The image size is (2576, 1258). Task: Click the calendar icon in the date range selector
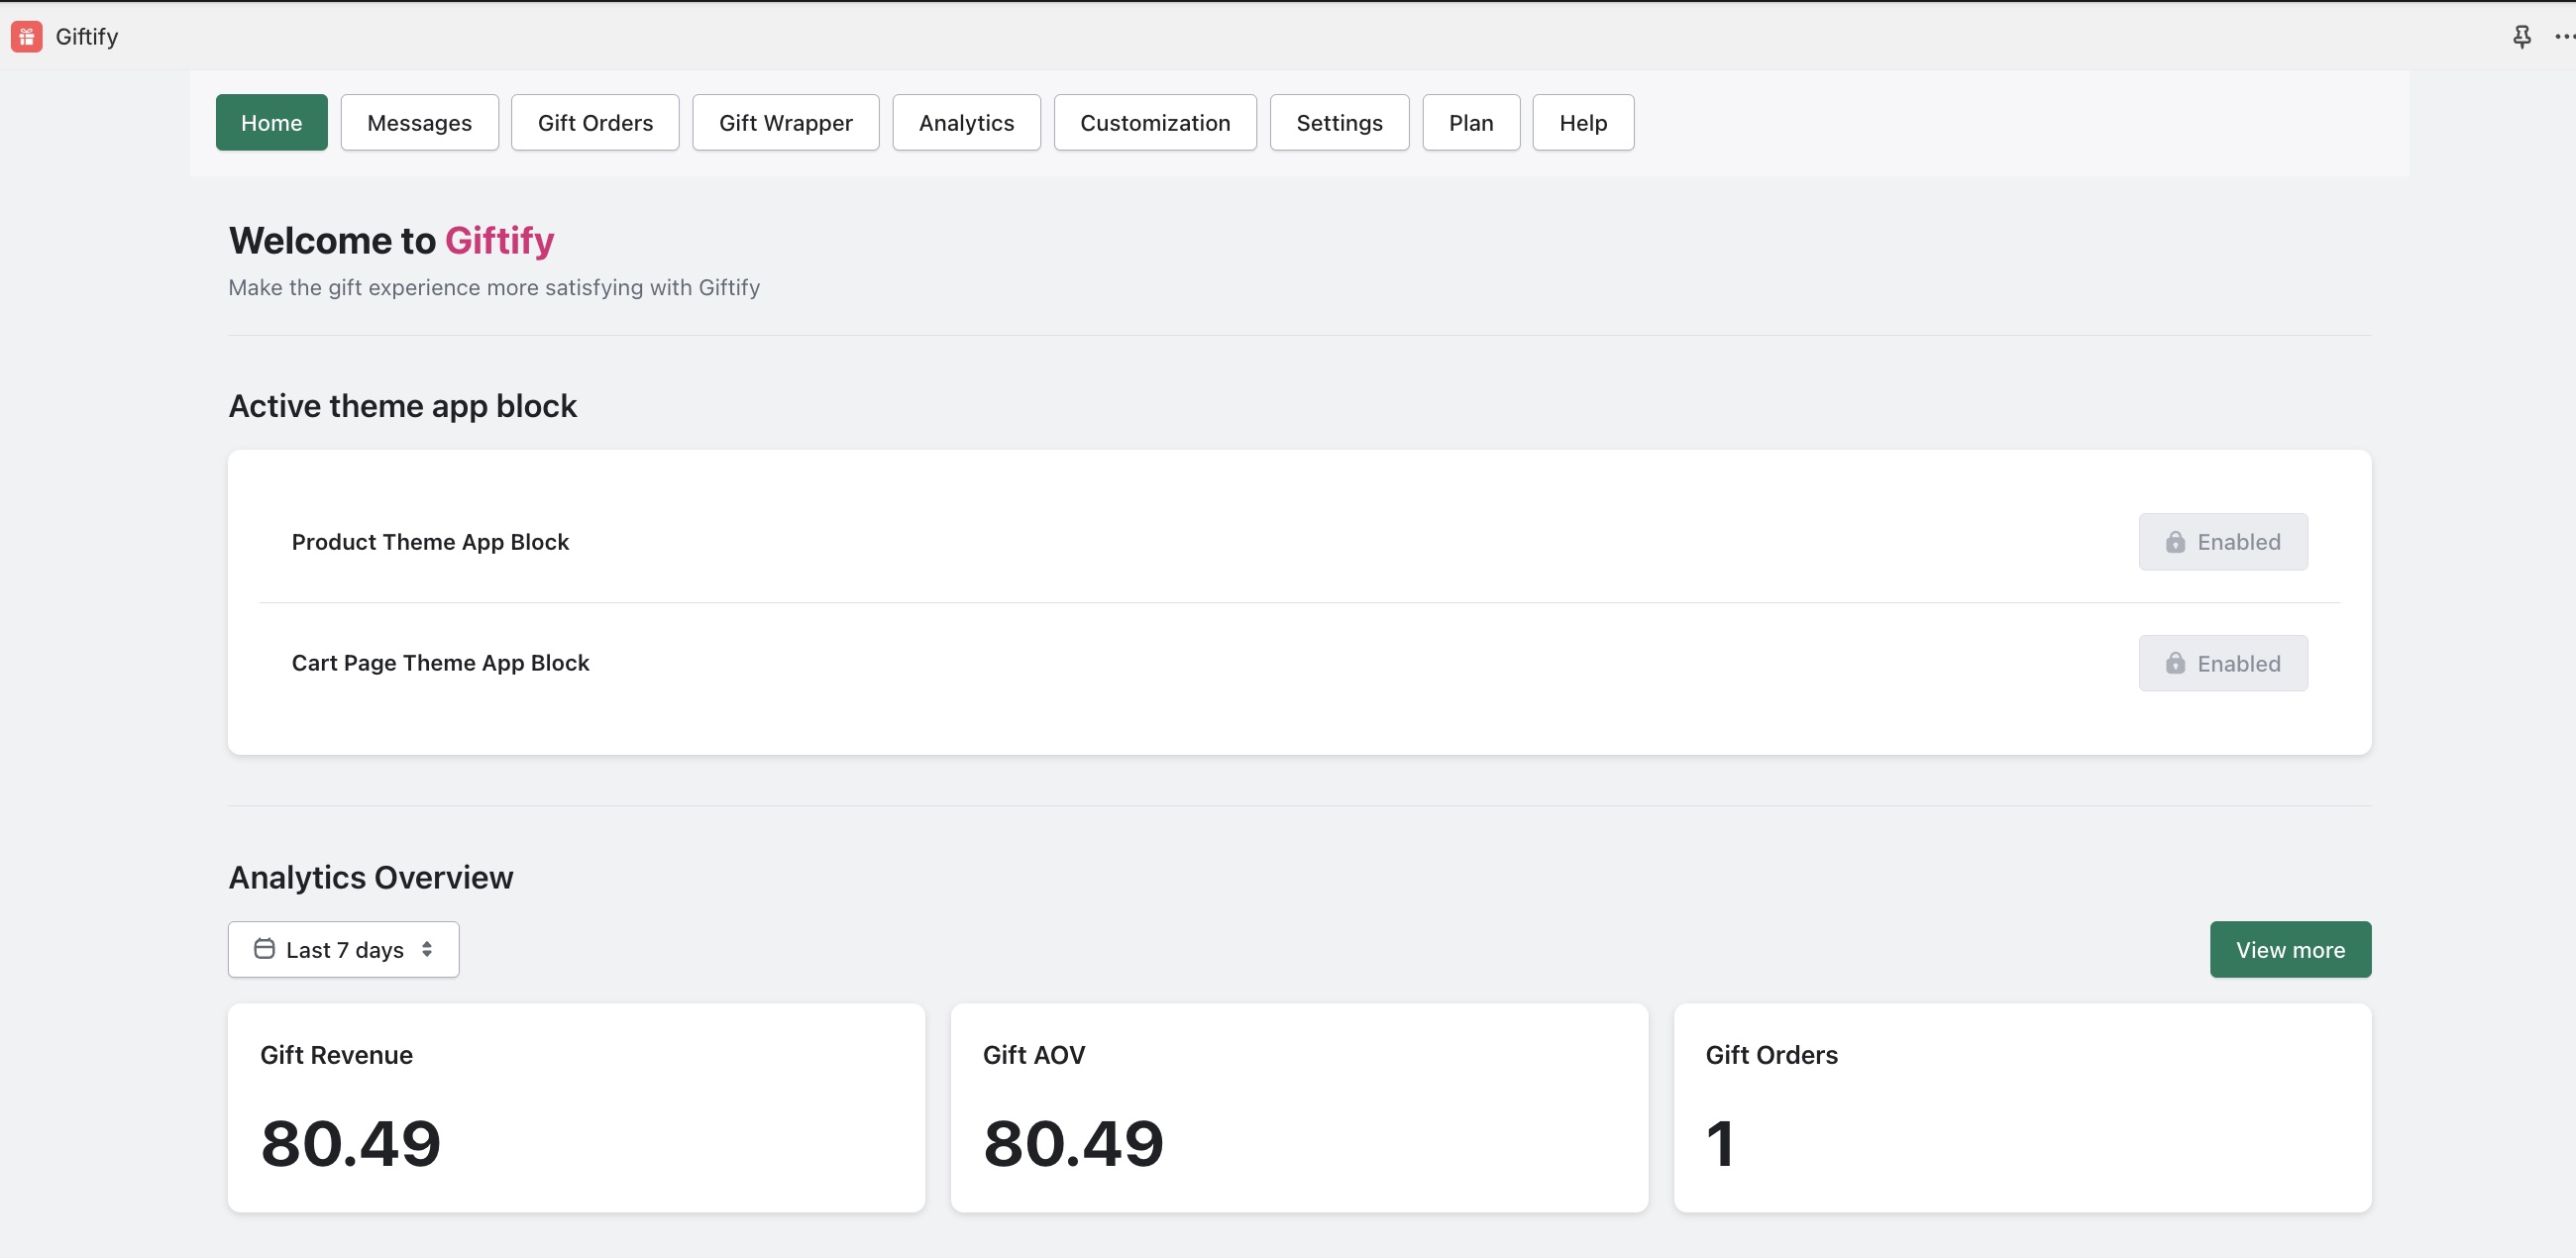point(264,948)
